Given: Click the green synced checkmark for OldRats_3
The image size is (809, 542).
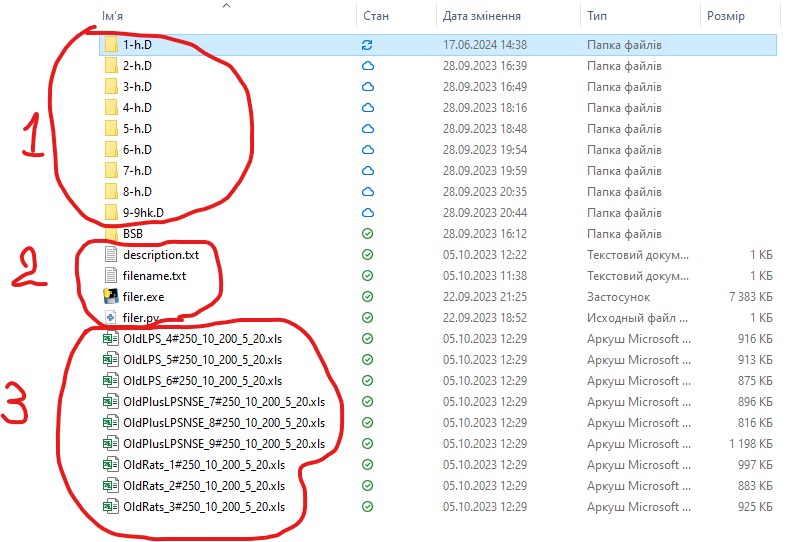Looking at the screenshot, I should click(x=367, y=507).
